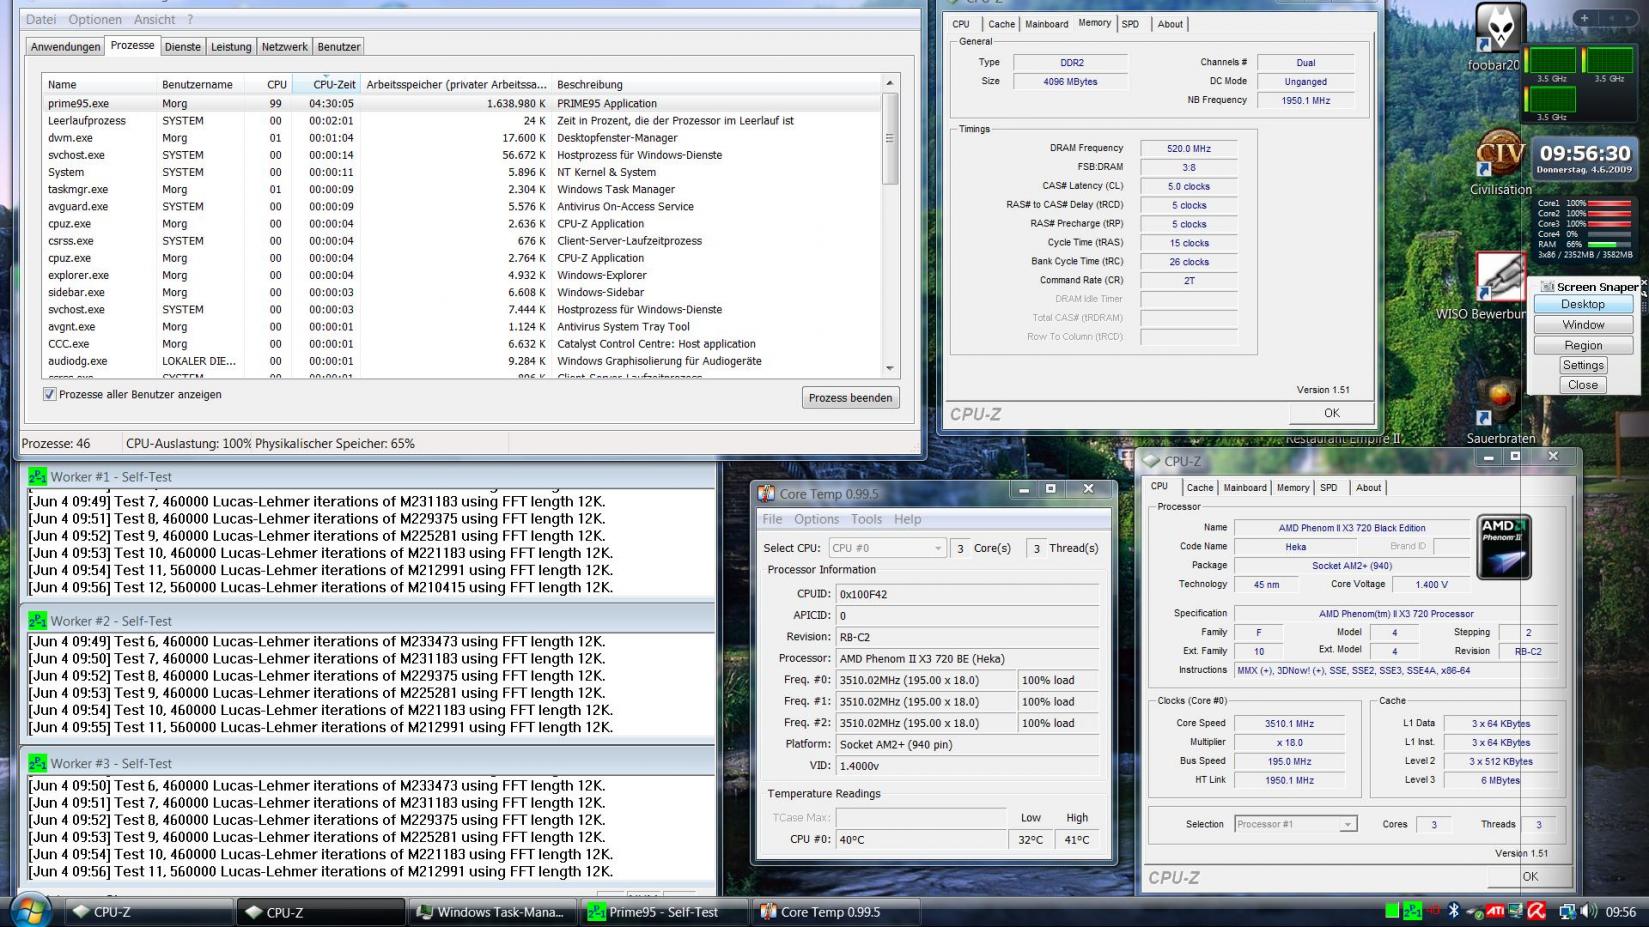Switch to the Core Temp 0.99.5 taskbar button
Image resolution: width=1649 pixels, height=927 pixels.
click(x=838, y=912)
